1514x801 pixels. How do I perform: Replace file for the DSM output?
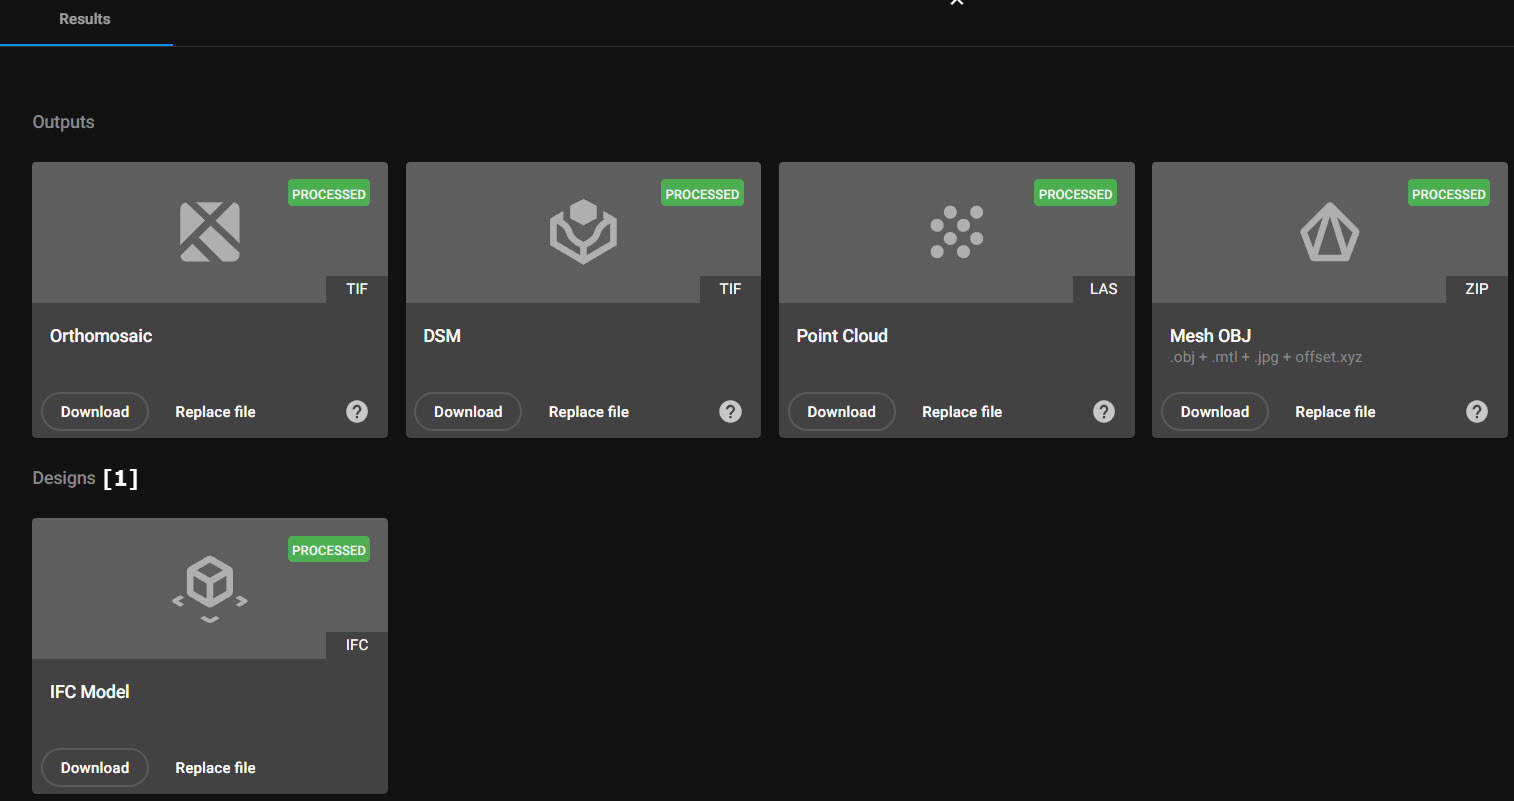point(588,412)
